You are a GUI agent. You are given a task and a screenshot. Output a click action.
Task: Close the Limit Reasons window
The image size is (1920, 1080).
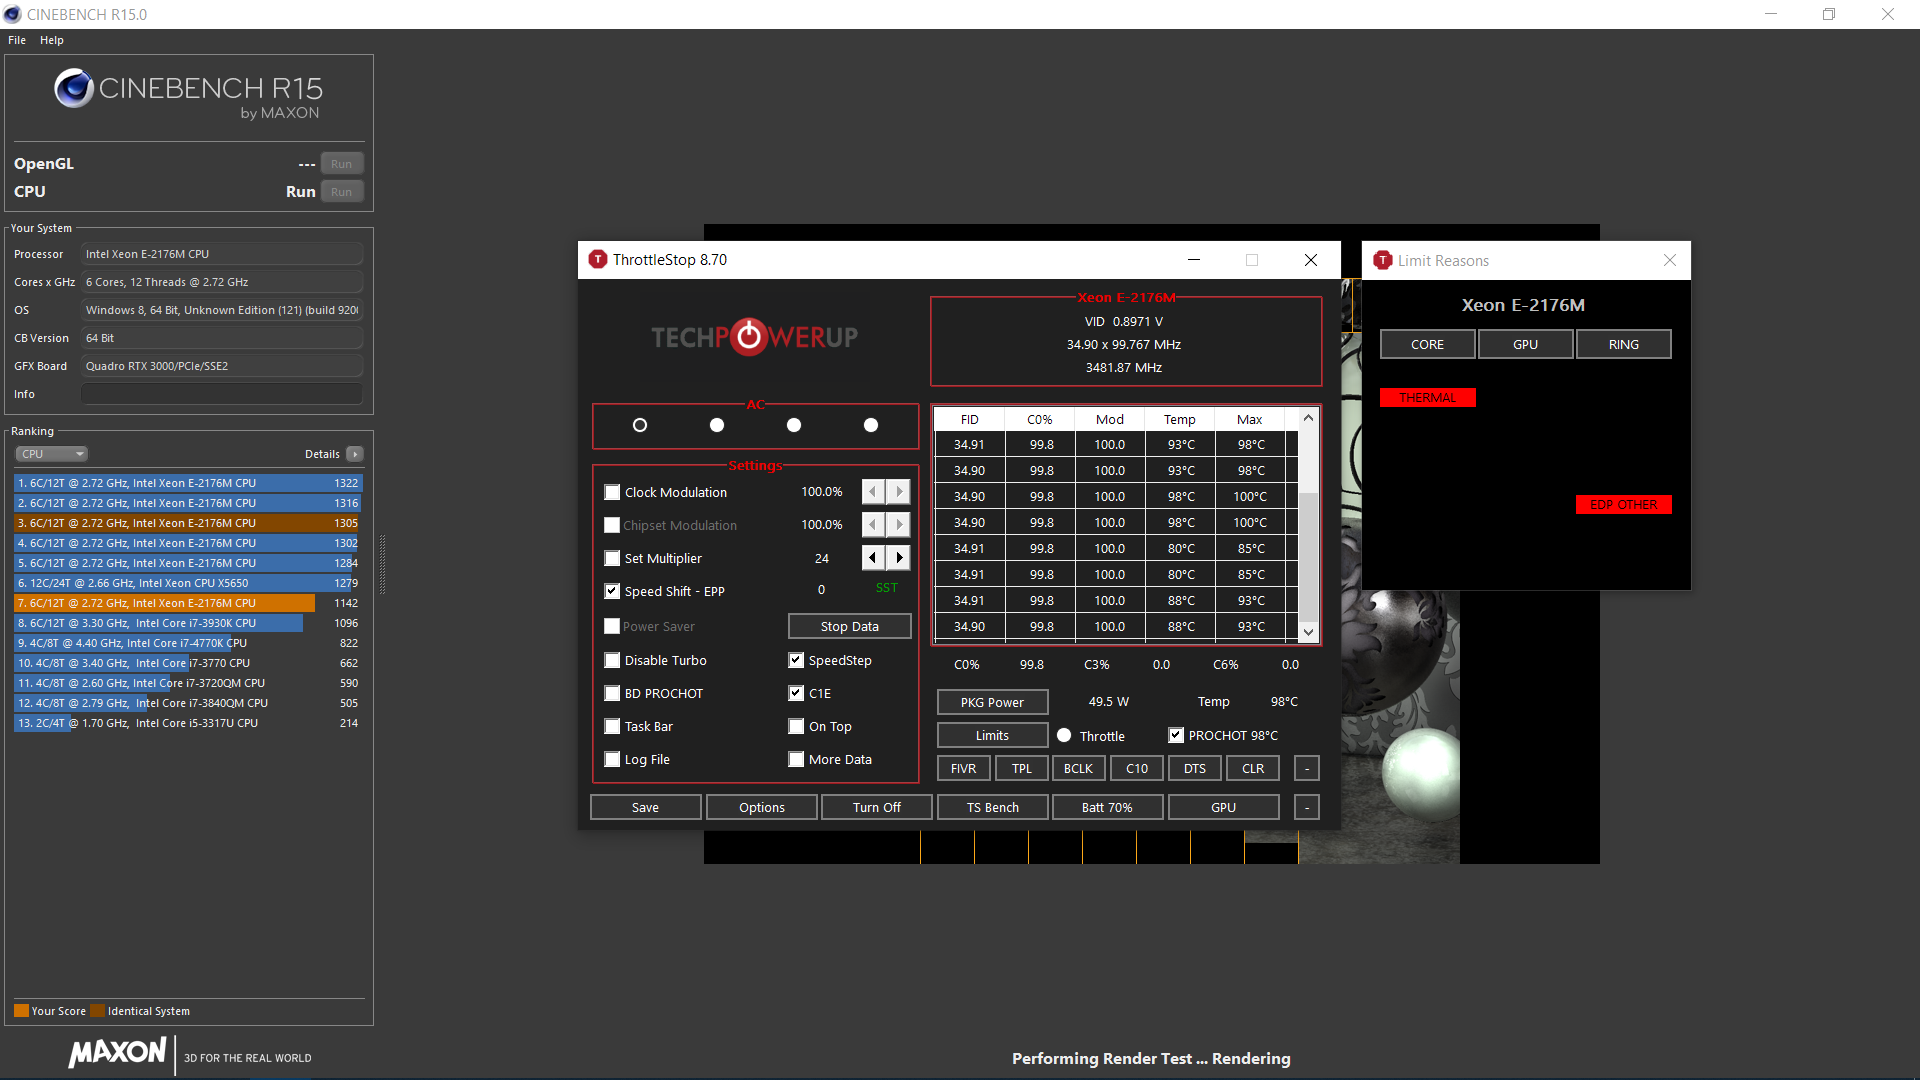point(1669,260)
